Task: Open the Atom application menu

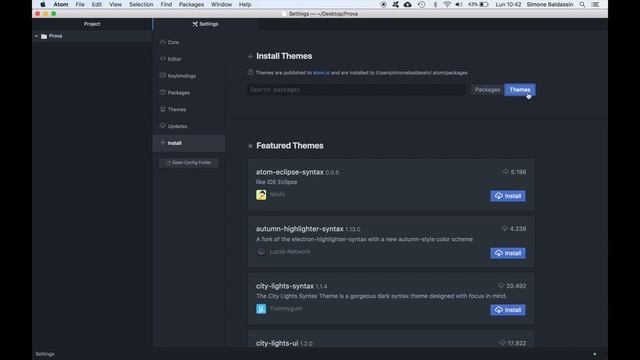Action: pyautogui.click(x=61, y=4)
